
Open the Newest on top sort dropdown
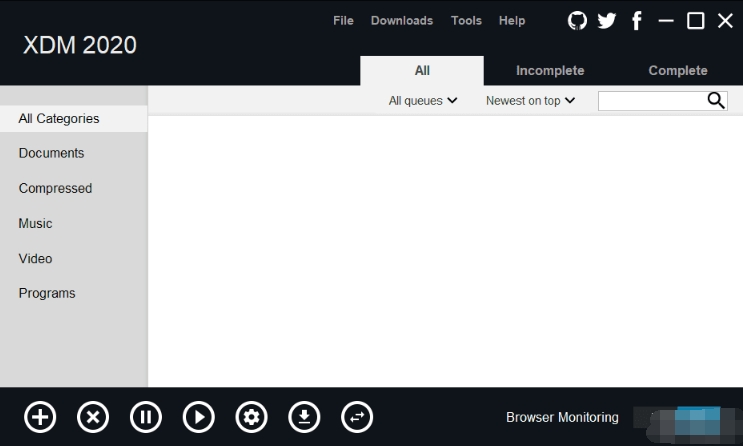pyautogui.click(x=530, y=100)
